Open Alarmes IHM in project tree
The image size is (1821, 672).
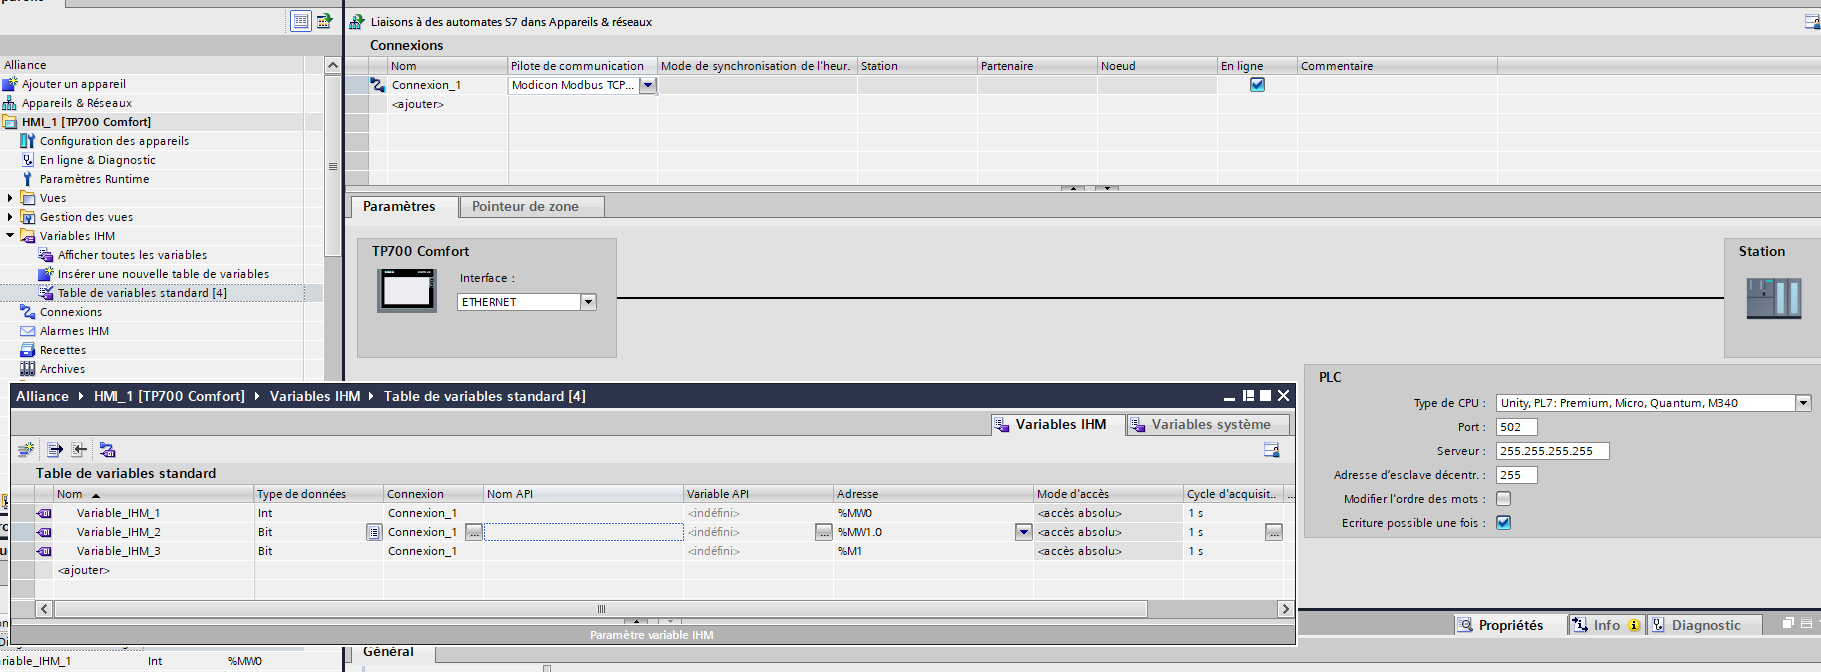point(74,331)
